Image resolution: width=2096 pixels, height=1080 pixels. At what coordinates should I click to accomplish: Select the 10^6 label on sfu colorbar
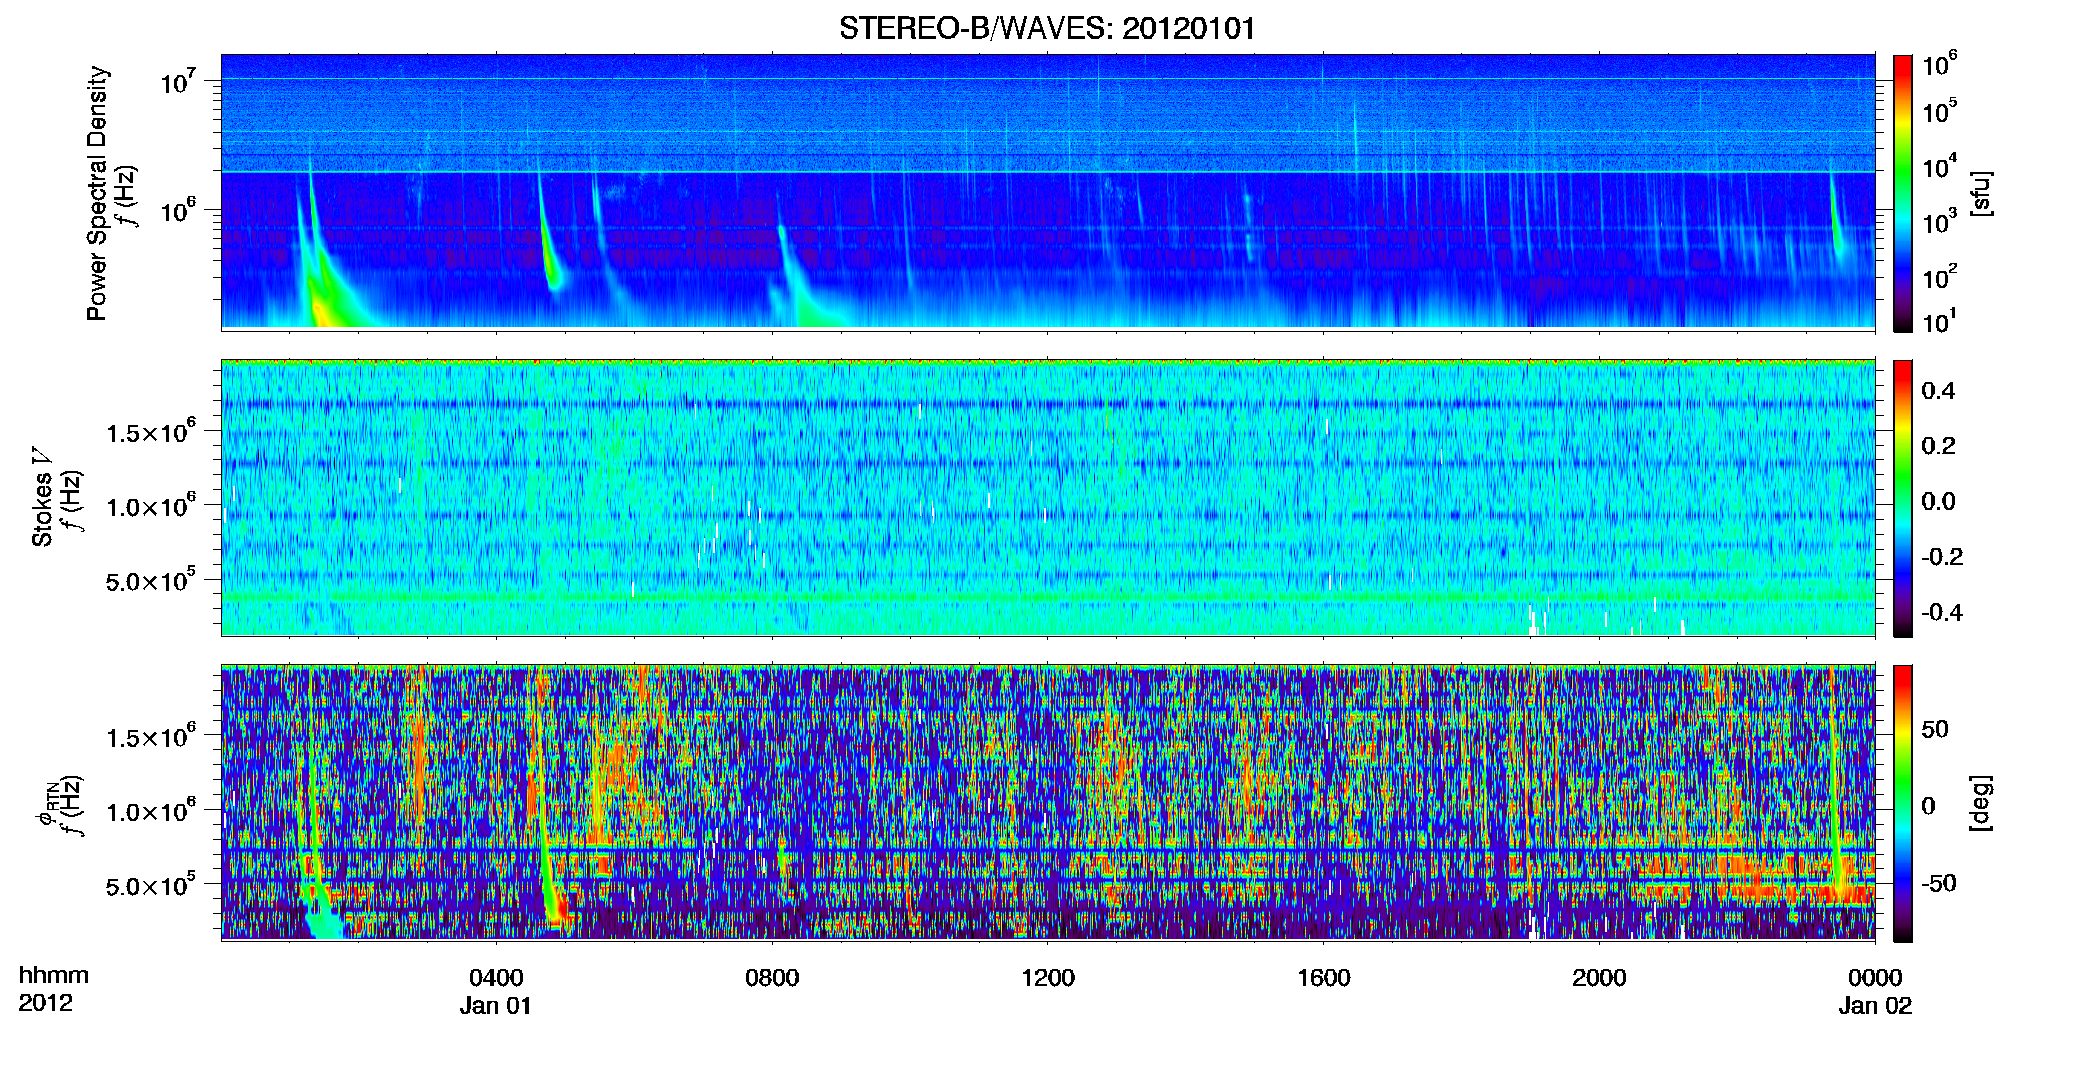[x=1940, y=64]
